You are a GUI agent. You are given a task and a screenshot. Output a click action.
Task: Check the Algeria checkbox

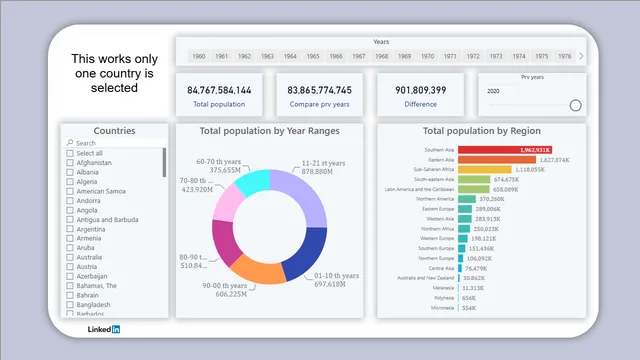point(70,182)
